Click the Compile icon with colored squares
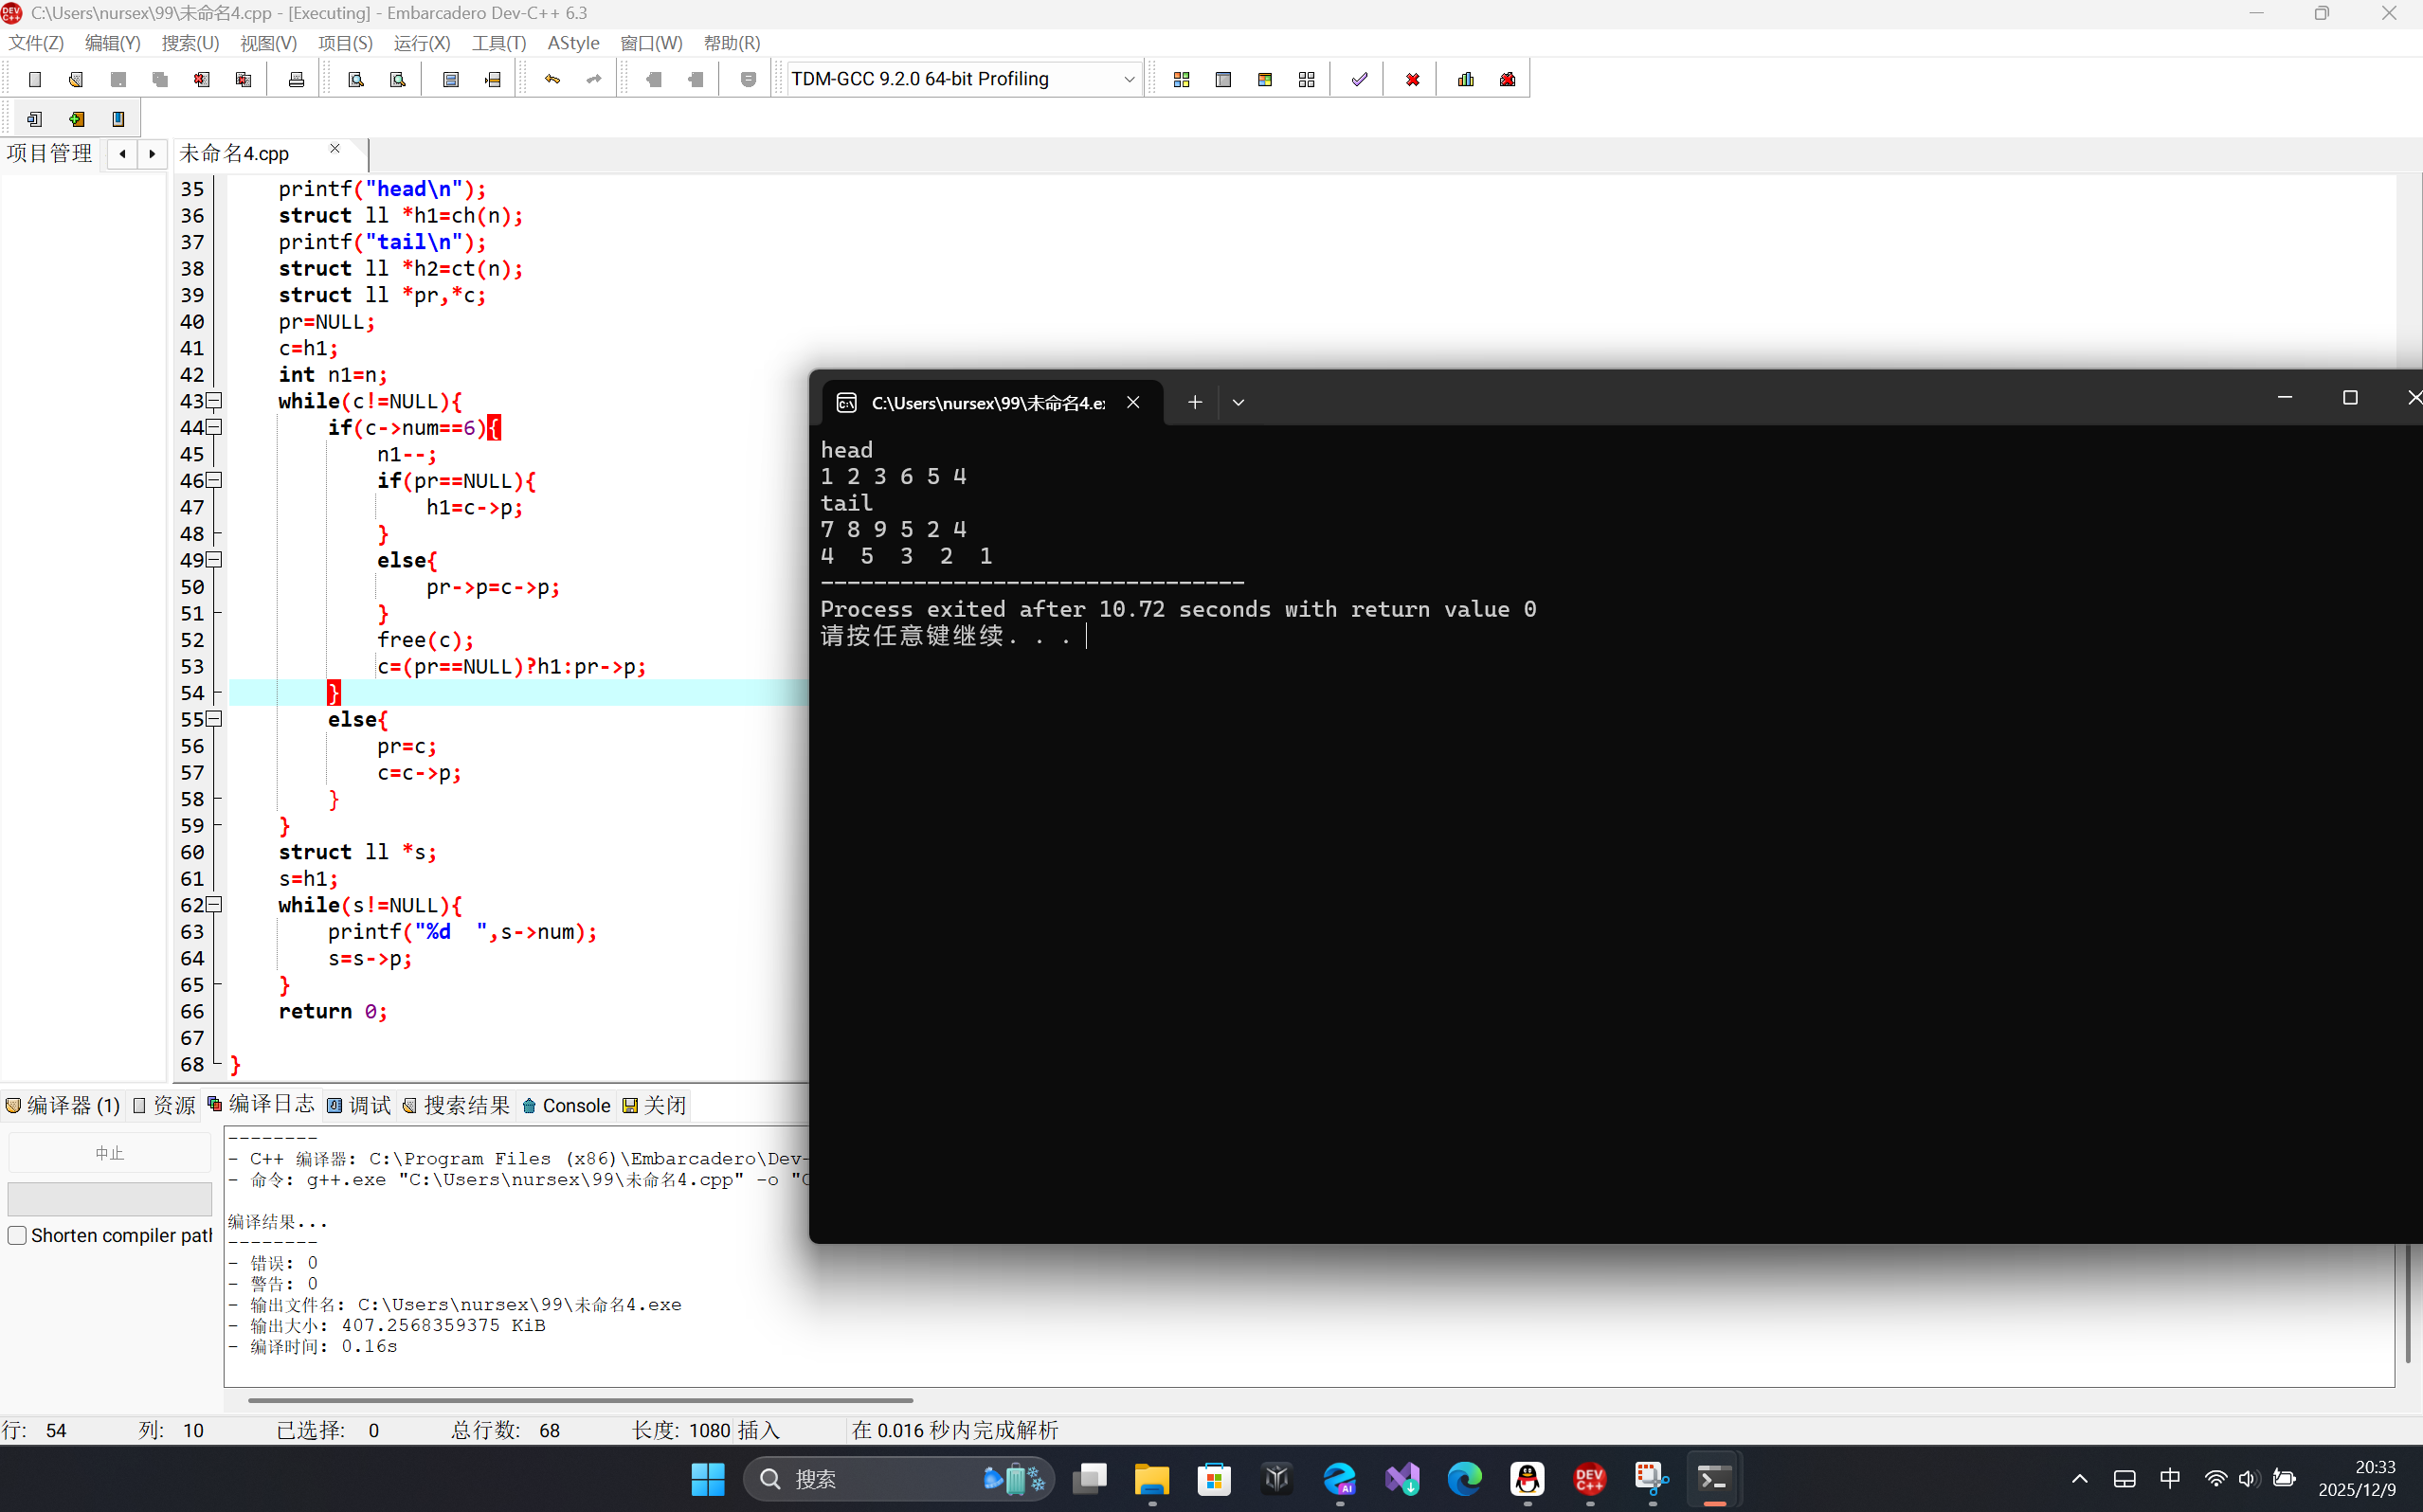Image resolution: width=2423 pixels, height=1512 pixels. [1181, 79]
